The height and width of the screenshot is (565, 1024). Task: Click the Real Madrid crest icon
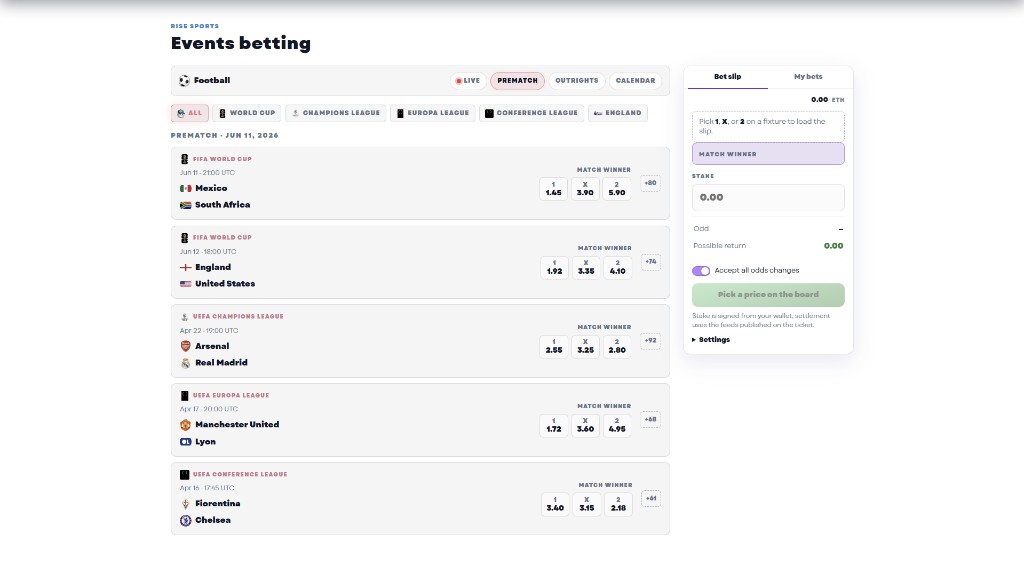[185, 363]
